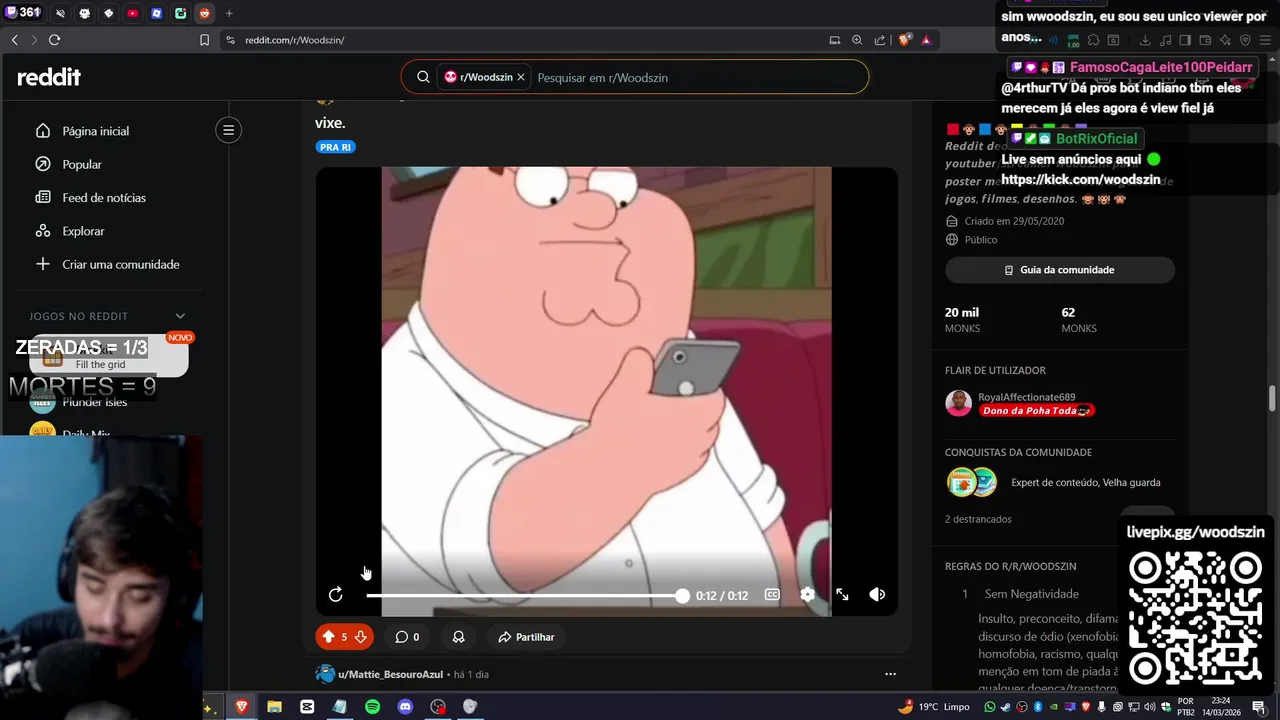The width and height of the screenshot is (1280, 720).
Task: Open Discord from the taskbar
Action: (x=405, y=707)
